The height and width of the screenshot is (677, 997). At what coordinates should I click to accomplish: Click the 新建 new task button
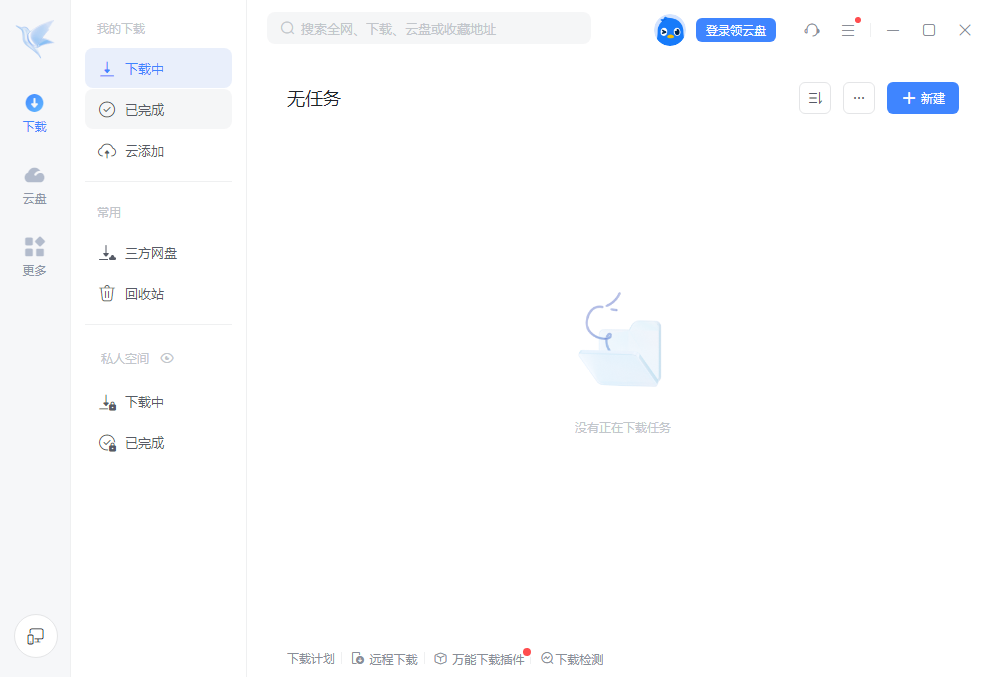(923, 98)
